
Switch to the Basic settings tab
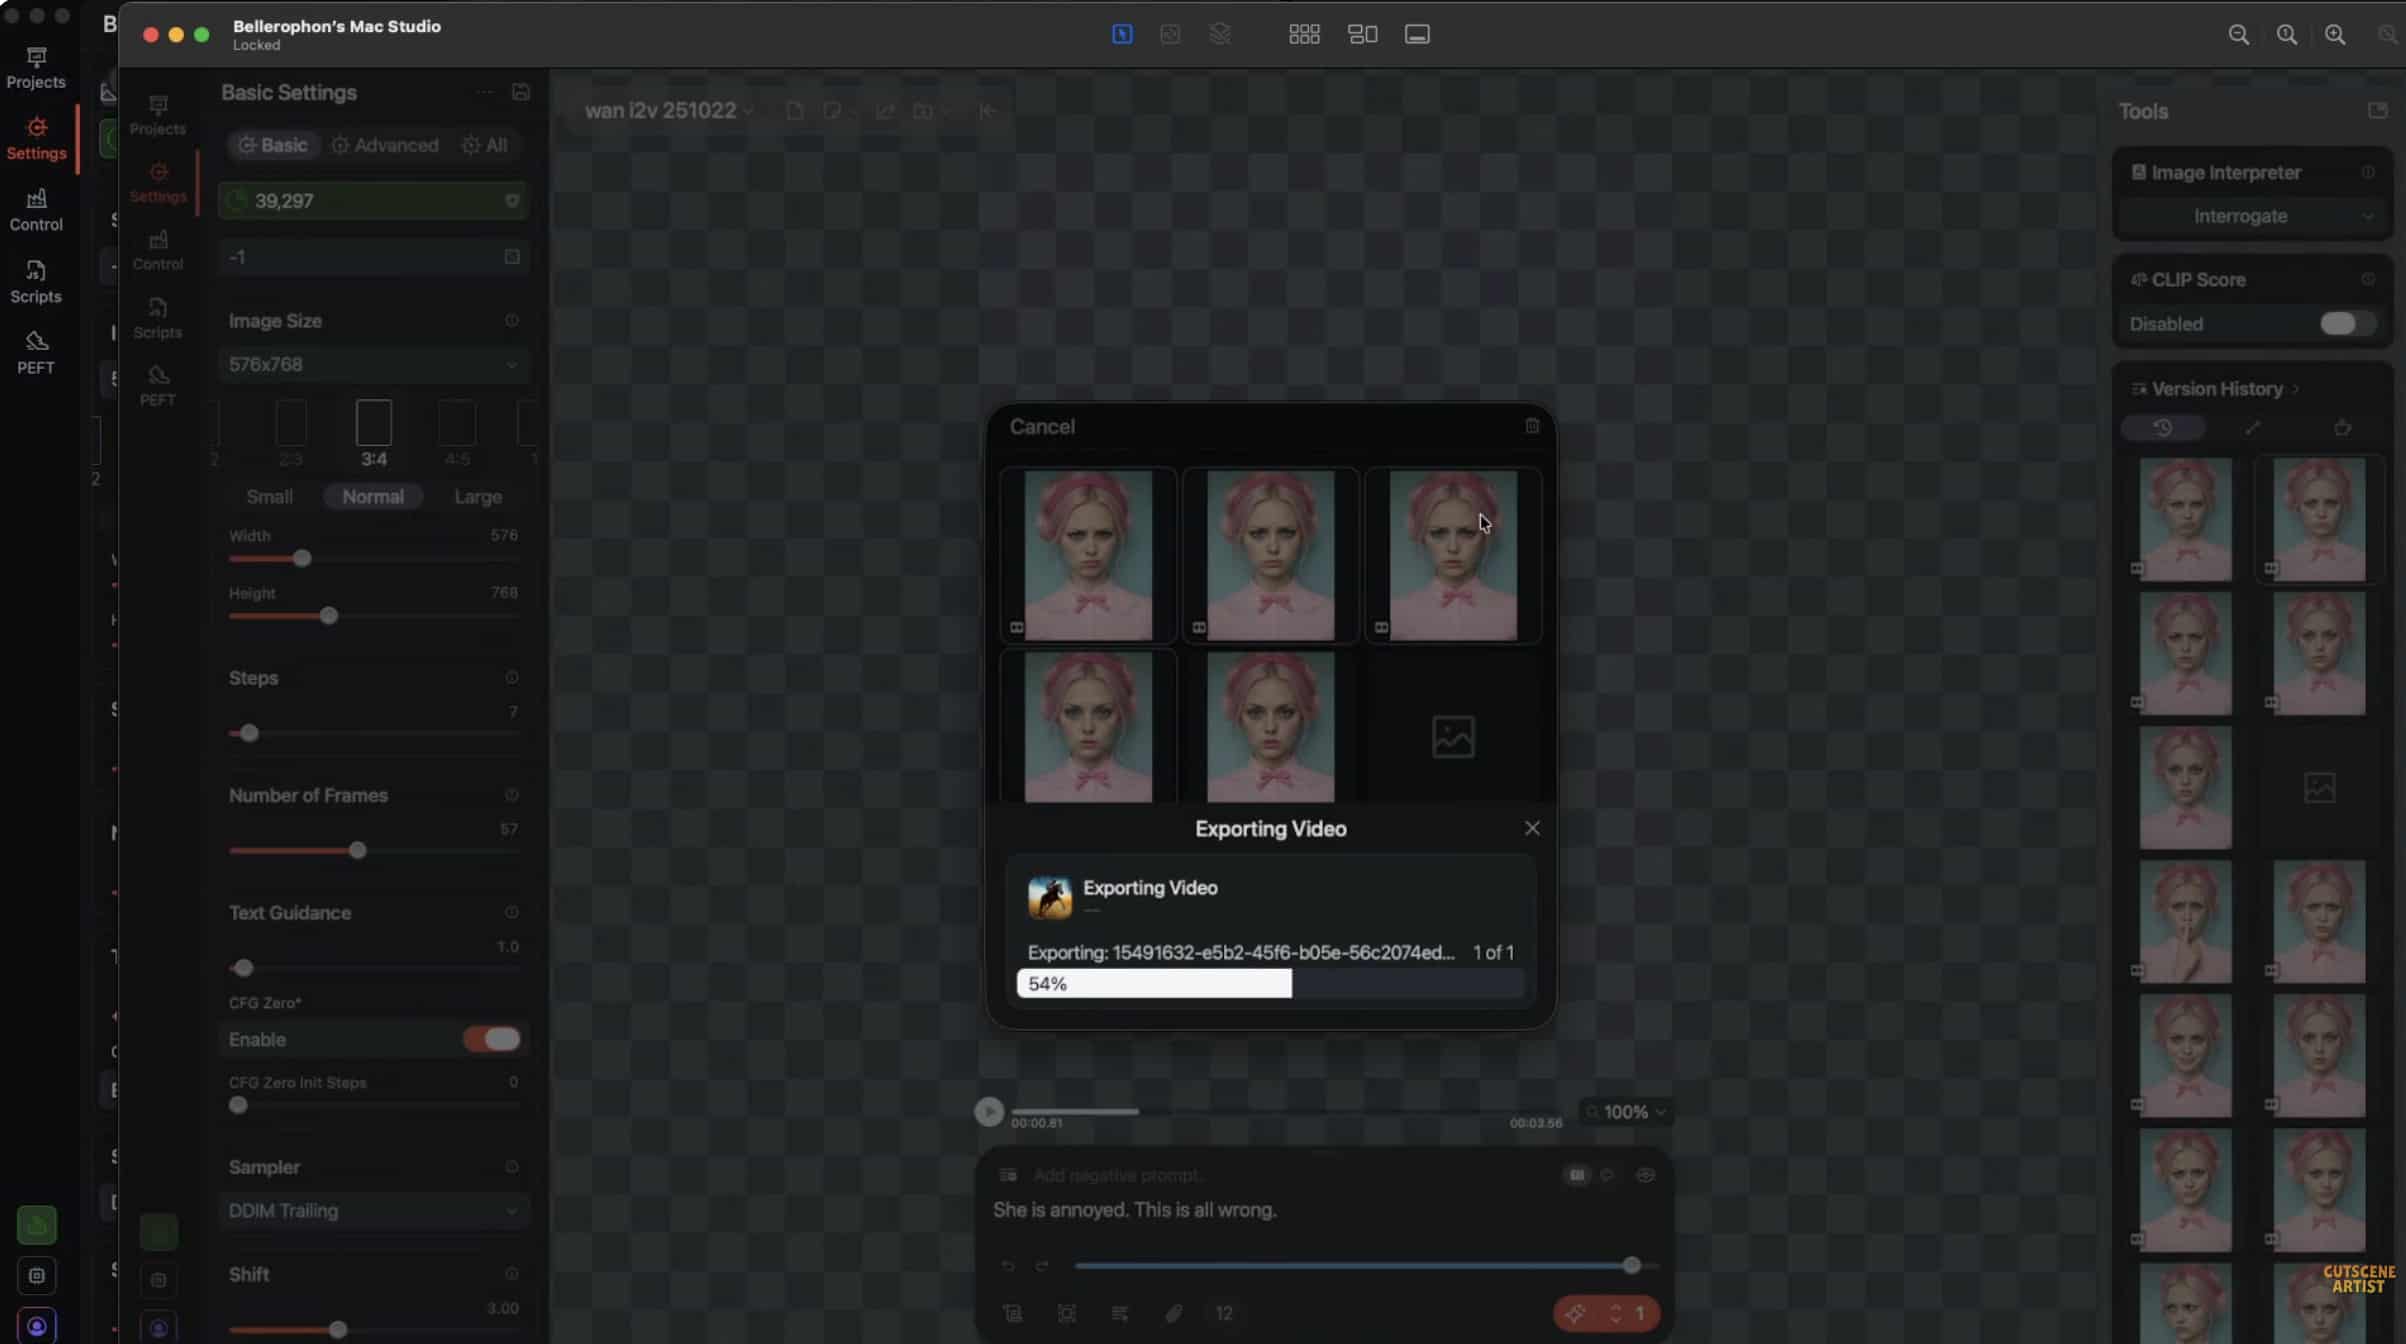point(272,145)
